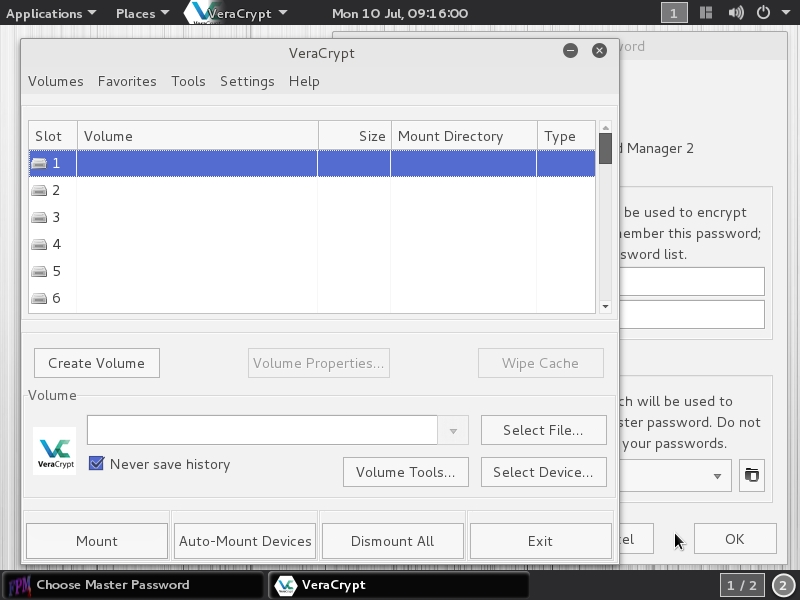This screenshot has width=800, height=600.
Task: Click OK in the master password dialog
Action: click(x=735, y=539)
